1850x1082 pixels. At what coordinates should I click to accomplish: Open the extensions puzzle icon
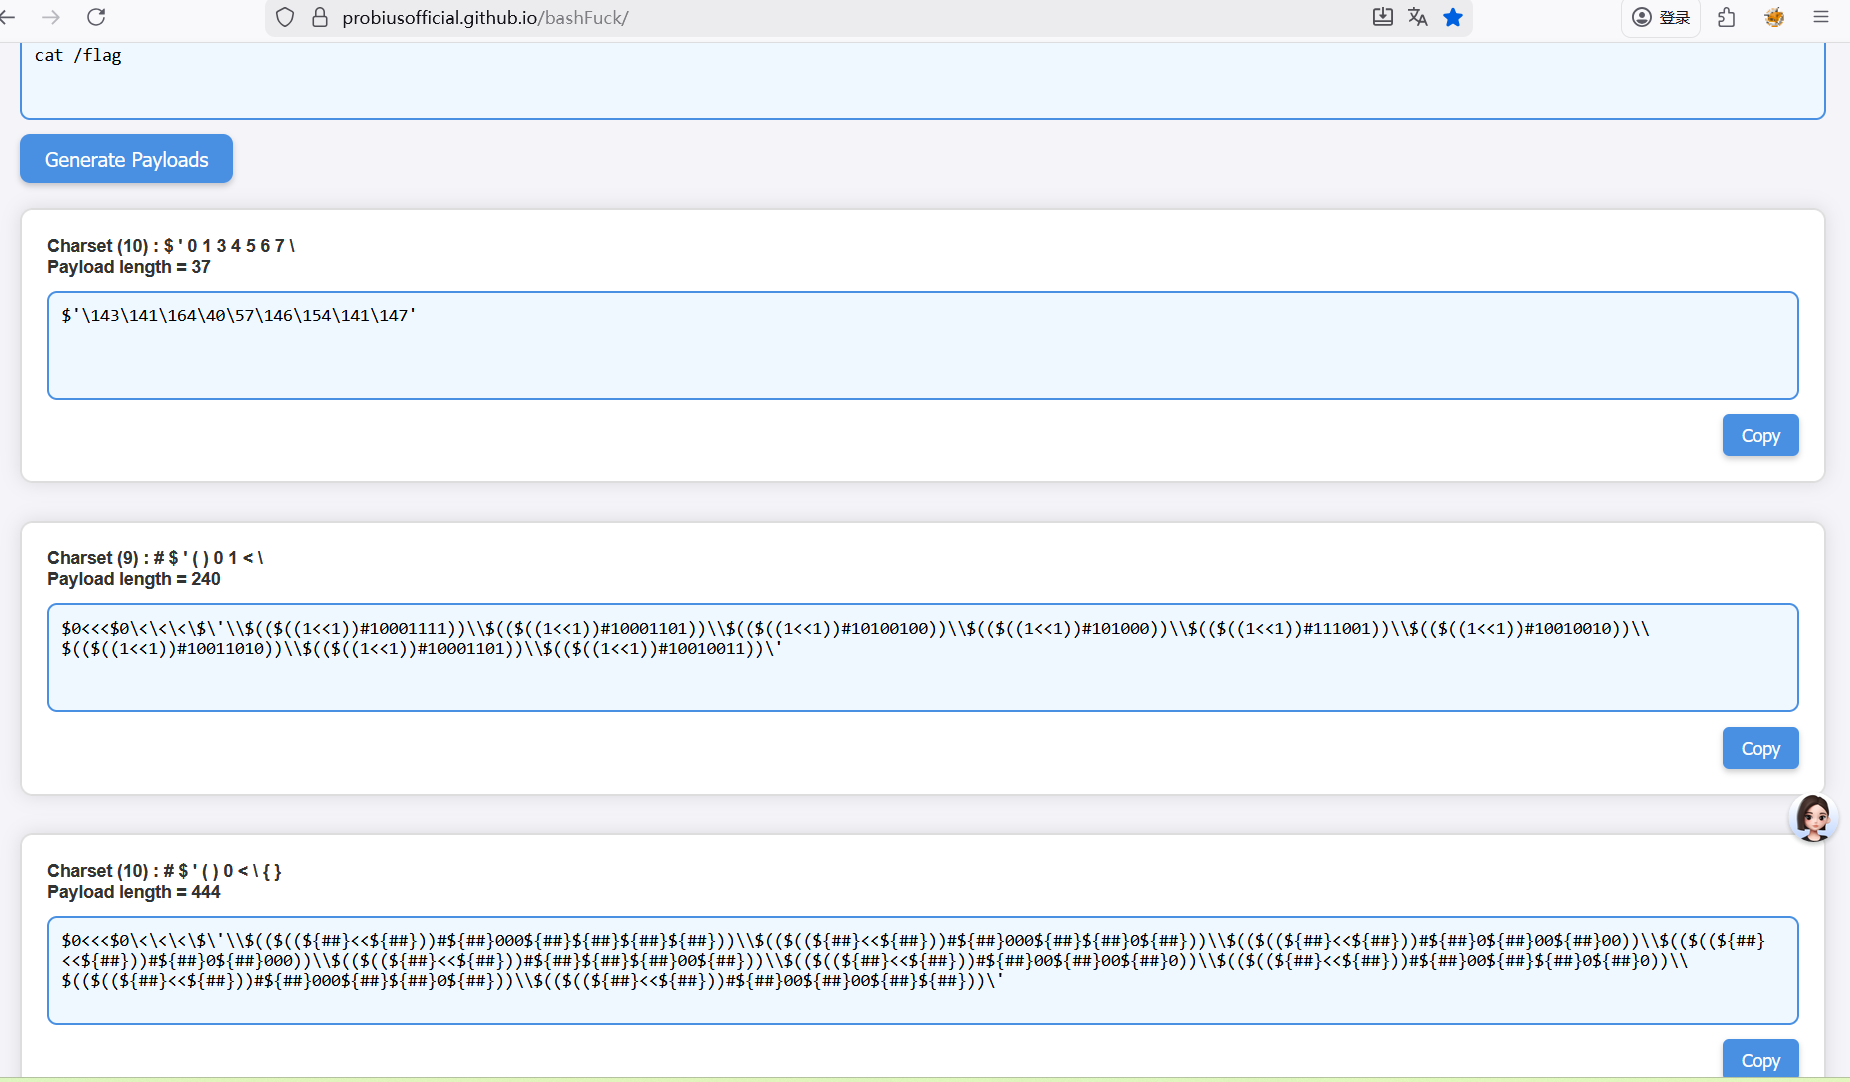click(x=1727, y=17)
